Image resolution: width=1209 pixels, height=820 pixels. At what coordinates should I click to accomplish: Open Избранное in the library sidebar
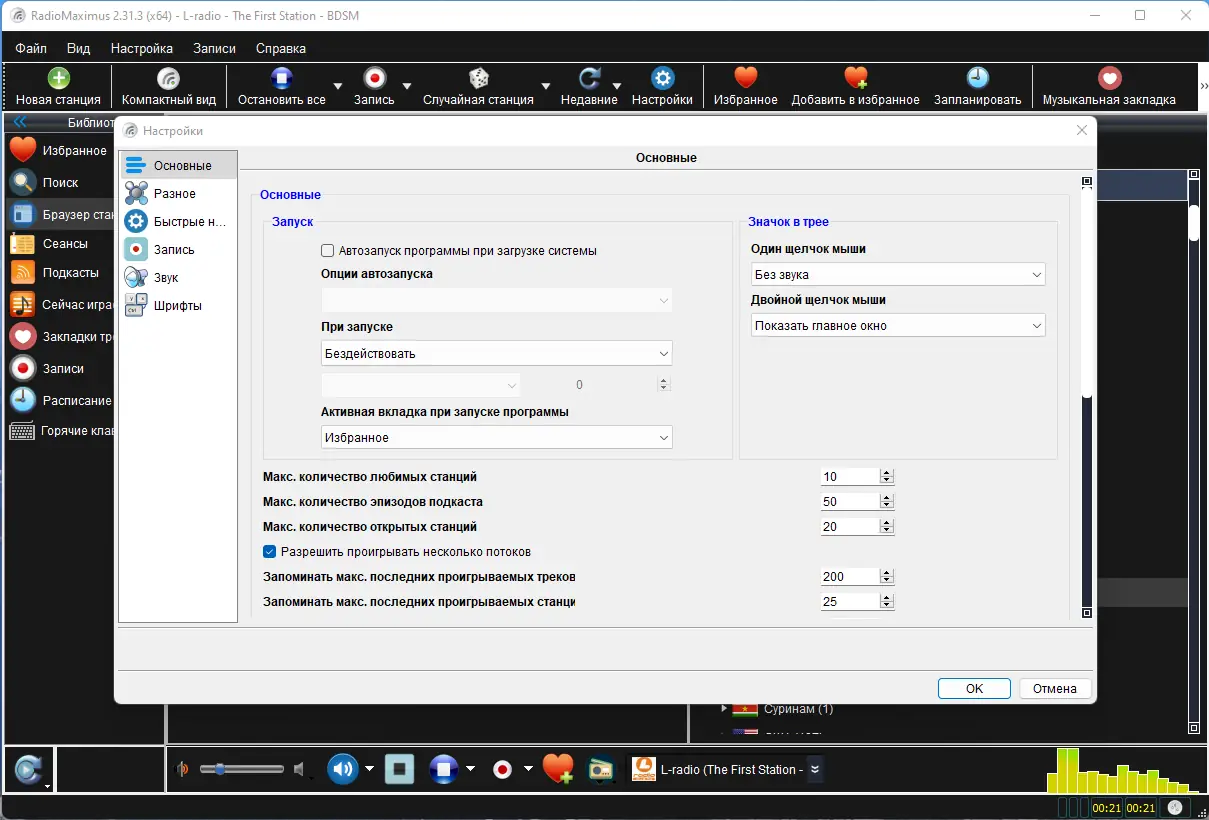click(59, 151)
